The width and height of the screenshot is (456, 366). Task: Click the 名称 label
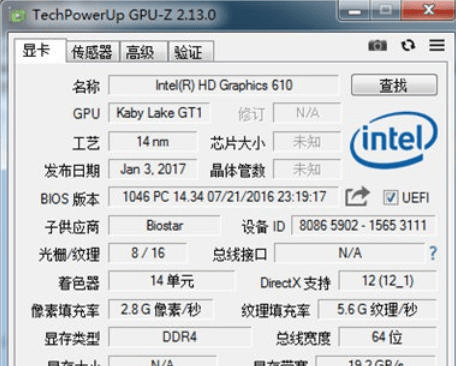[86, 87]
